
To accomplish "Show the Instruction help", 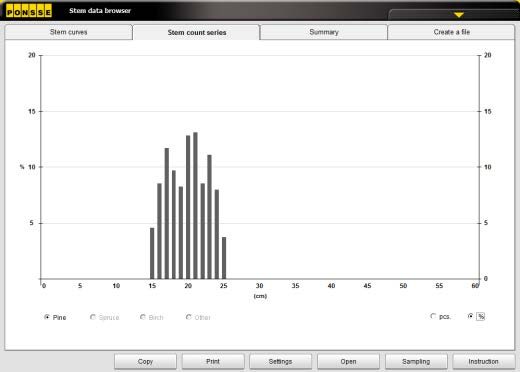I will pos(483,362).
